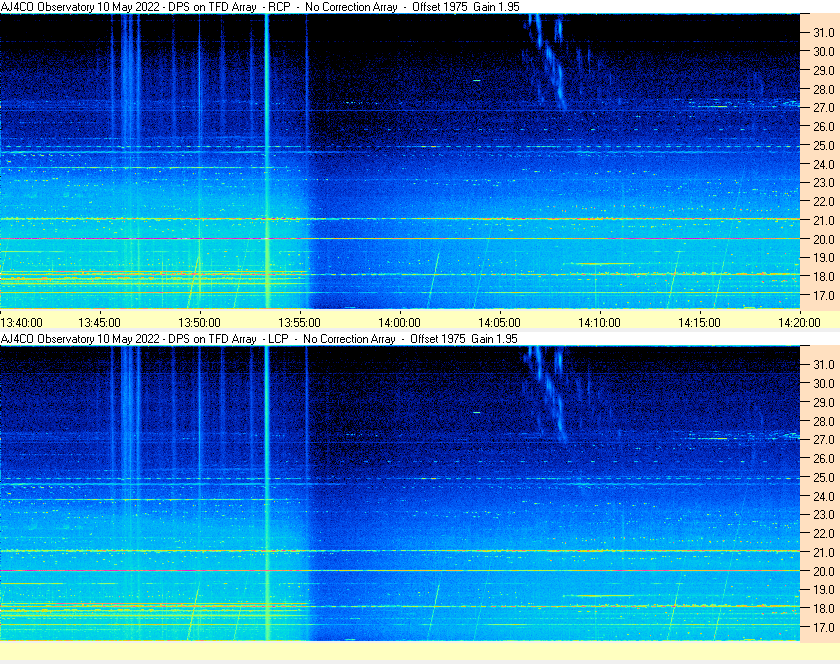Click the 23.0 frequency label in RCP panel
840x664 pixels.
824,183
